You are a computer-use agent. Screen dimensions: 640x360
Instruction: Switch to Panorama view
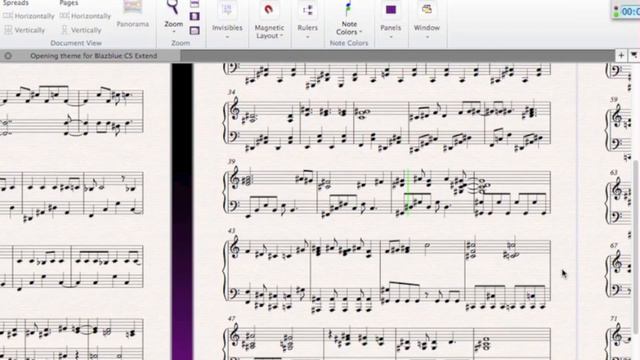[133, 14]
